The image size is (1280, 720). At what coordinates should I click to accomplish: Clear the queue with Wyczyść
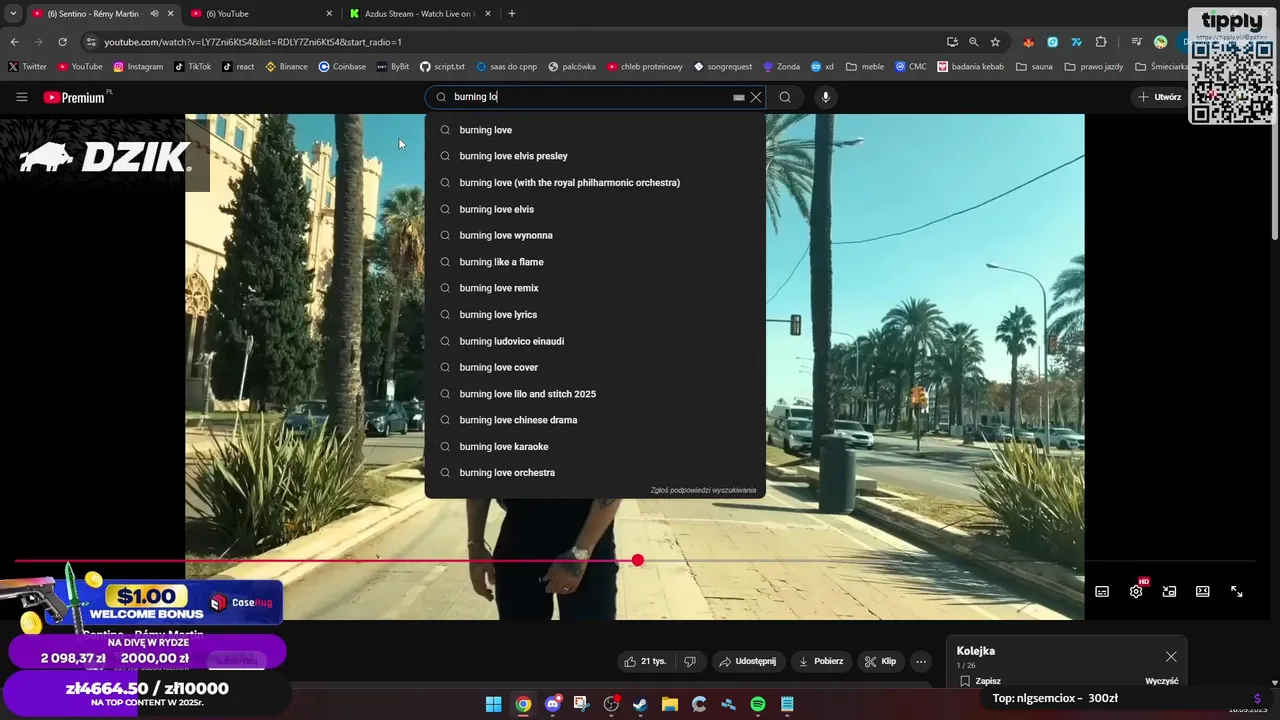click(x=1161, y=681)
